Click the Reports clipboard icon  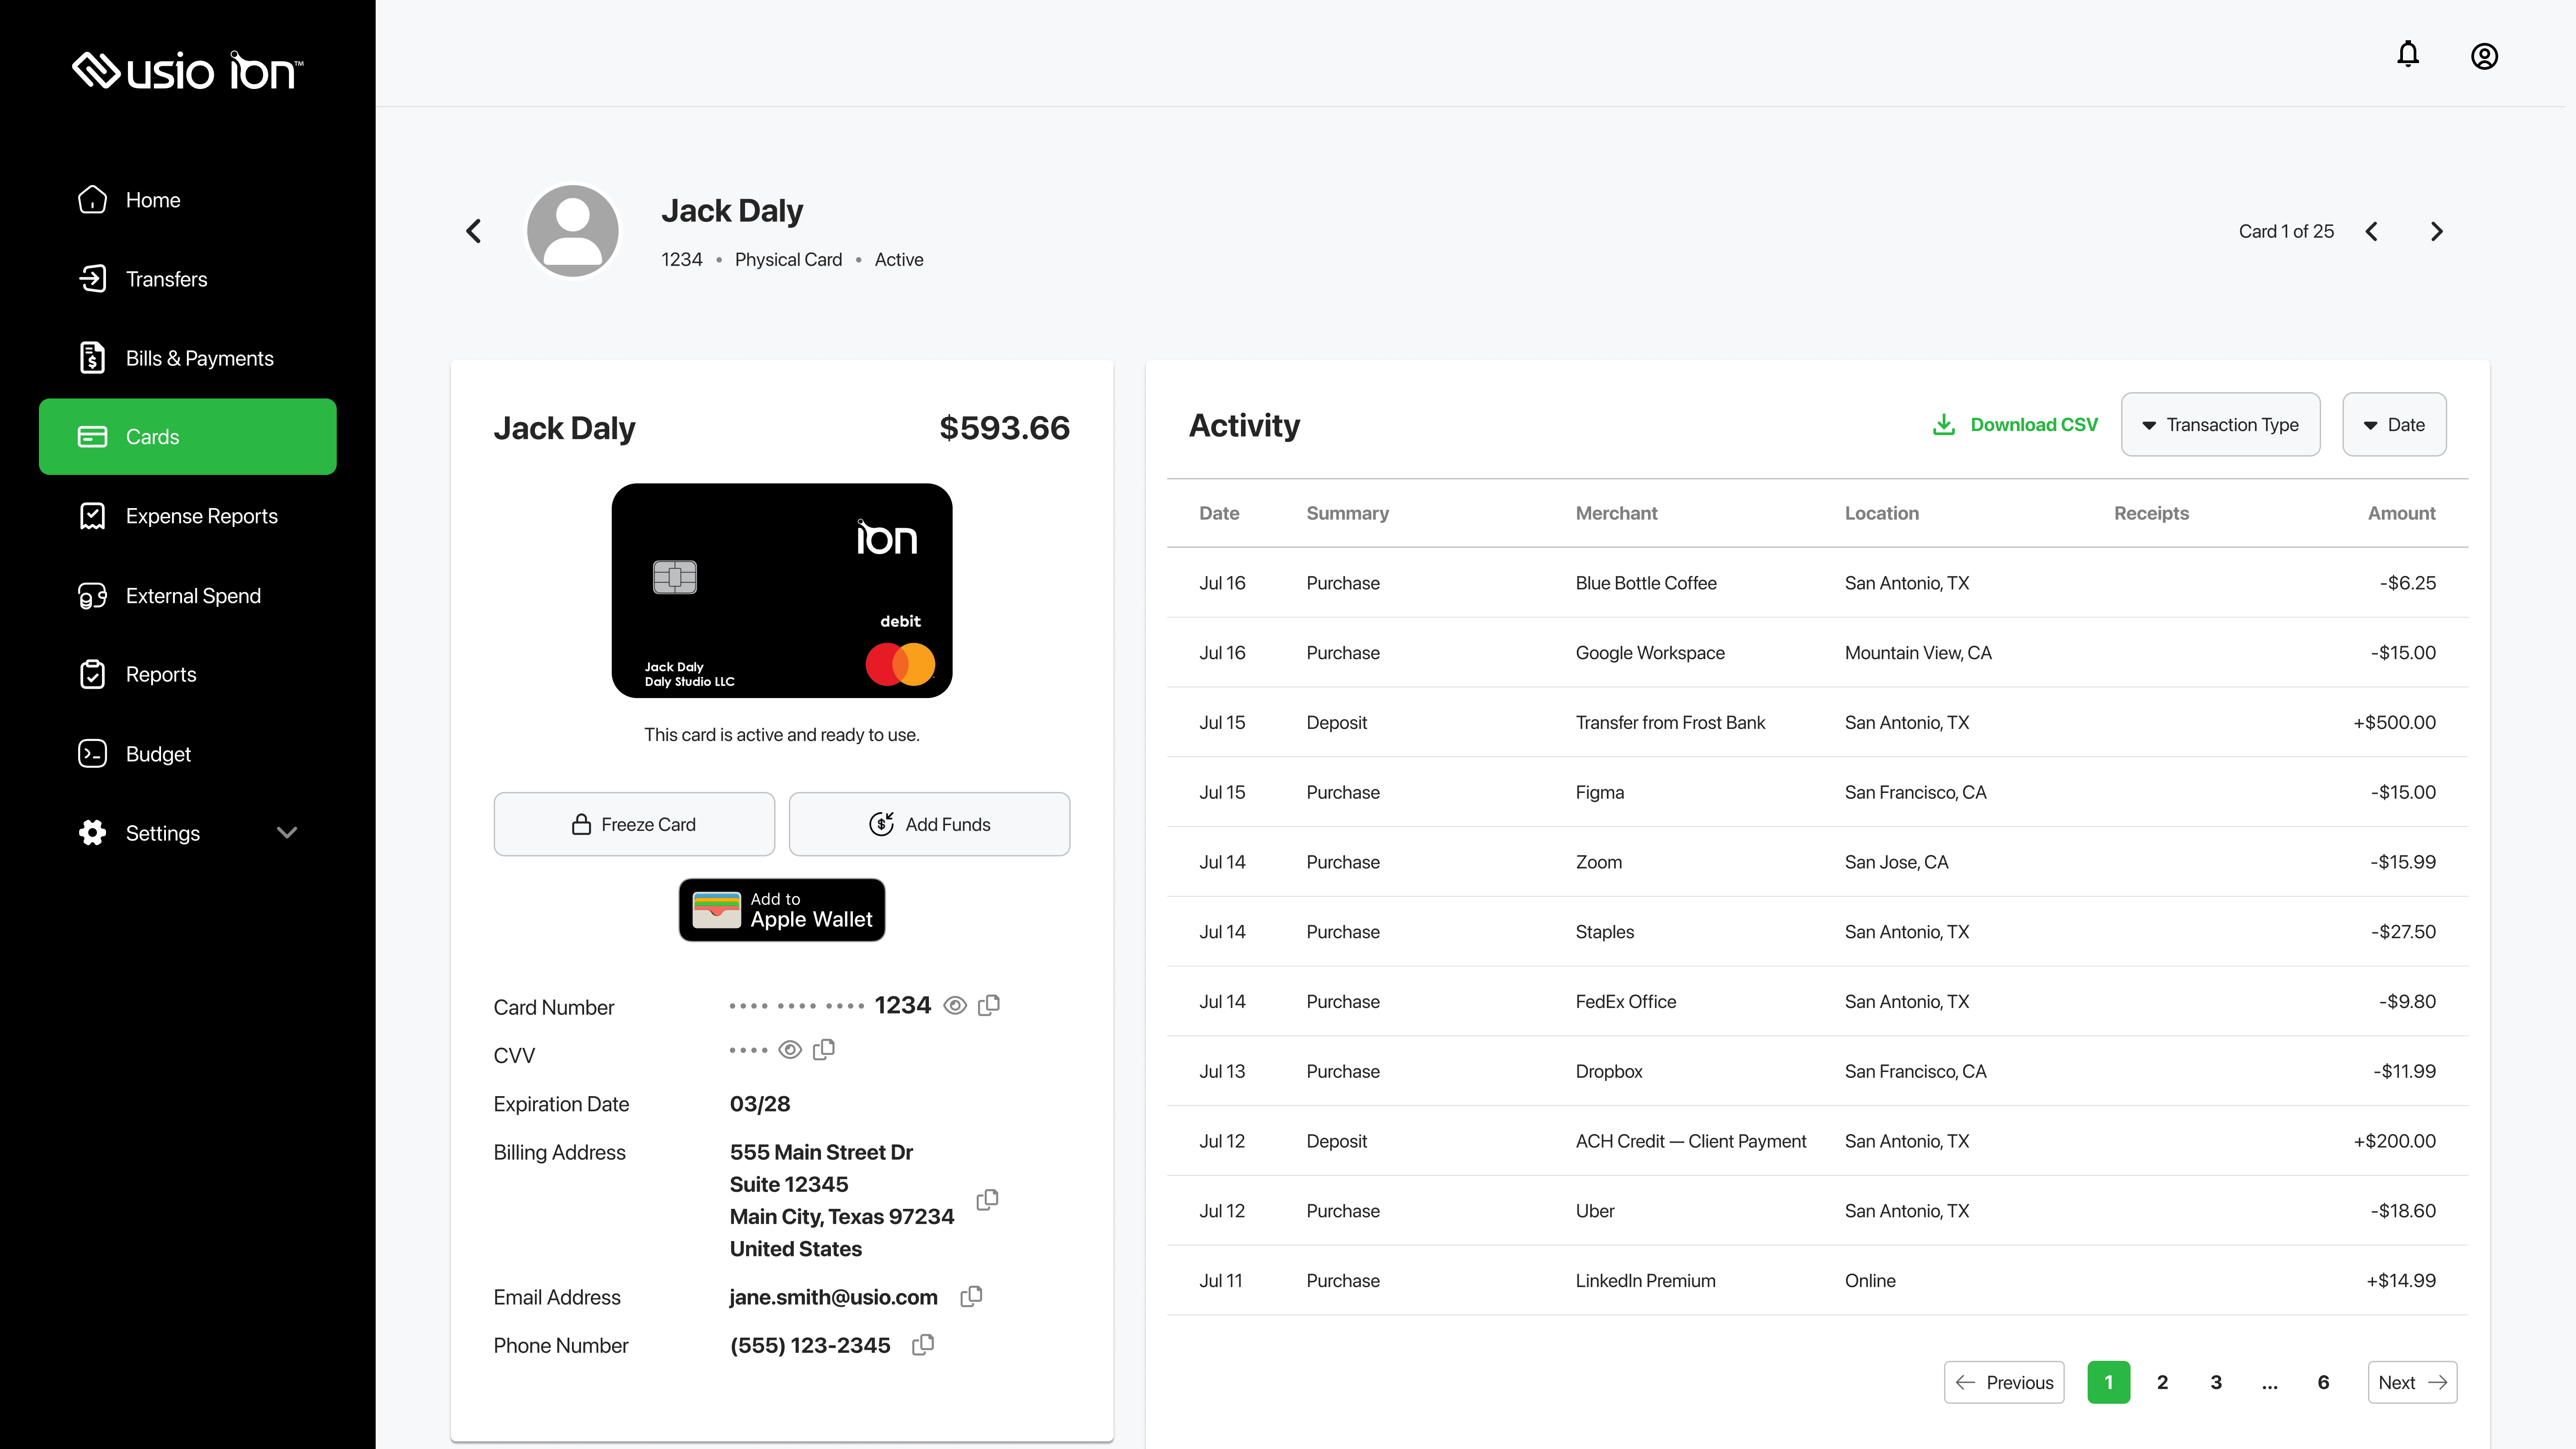[x=92, y=675]
